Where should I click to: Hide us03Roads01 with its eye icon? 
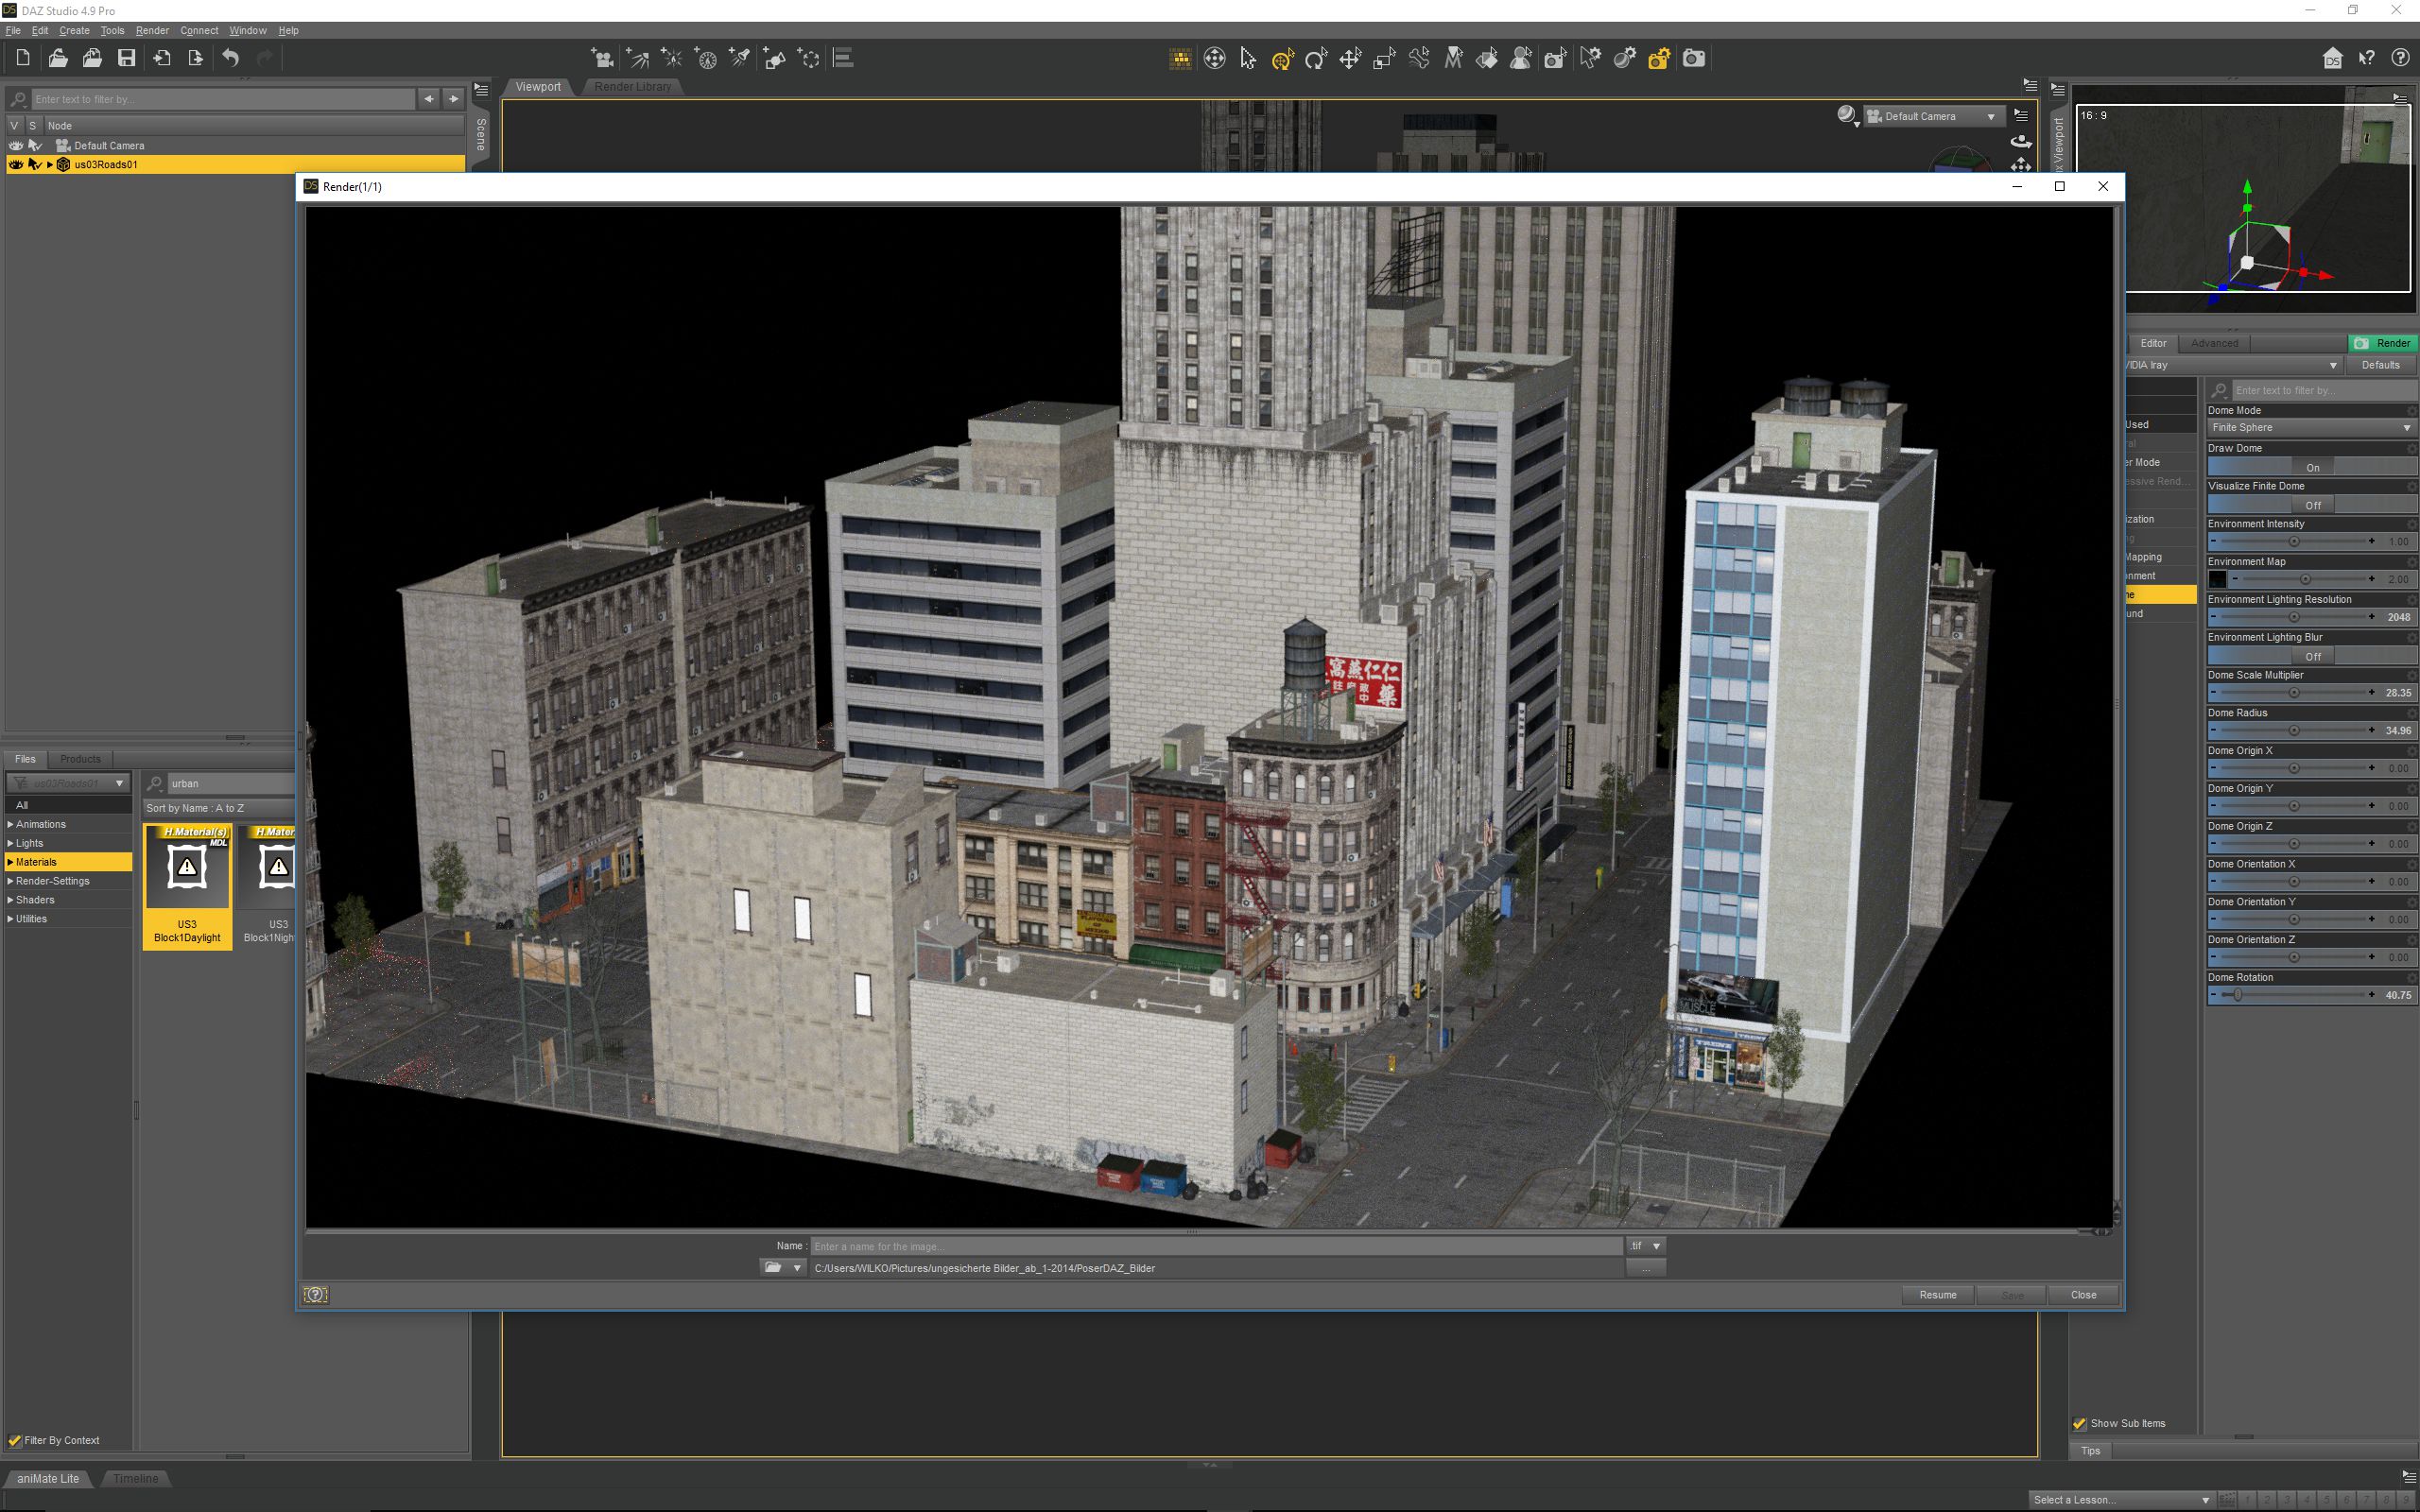[15, 164]
